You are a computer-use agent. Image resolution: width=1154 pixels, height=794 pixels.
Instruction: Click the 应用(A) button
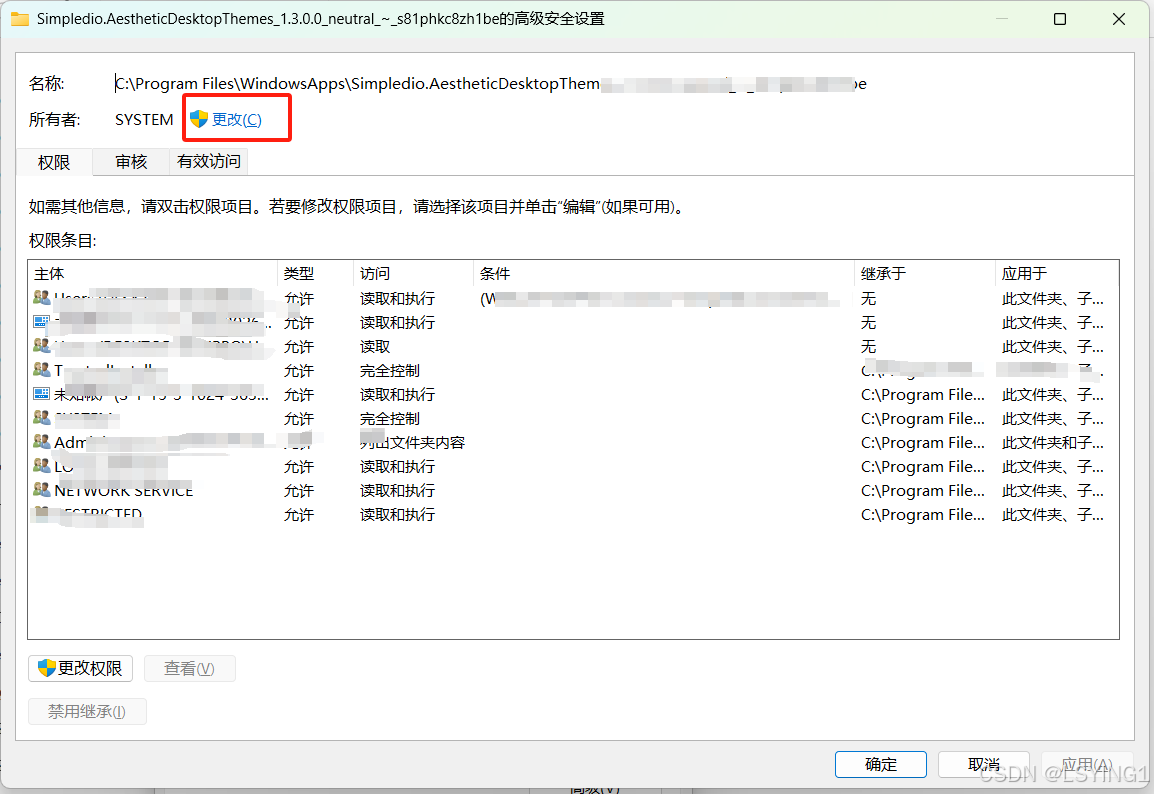[x=1086, y=764]
